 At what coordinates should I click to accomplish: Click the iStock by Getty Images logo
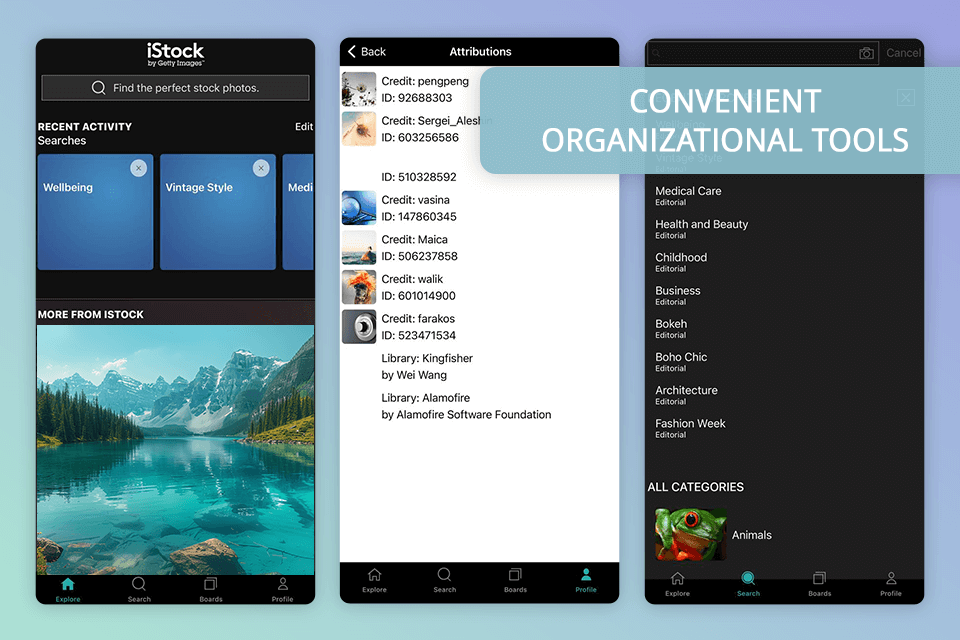click(175, 54)
